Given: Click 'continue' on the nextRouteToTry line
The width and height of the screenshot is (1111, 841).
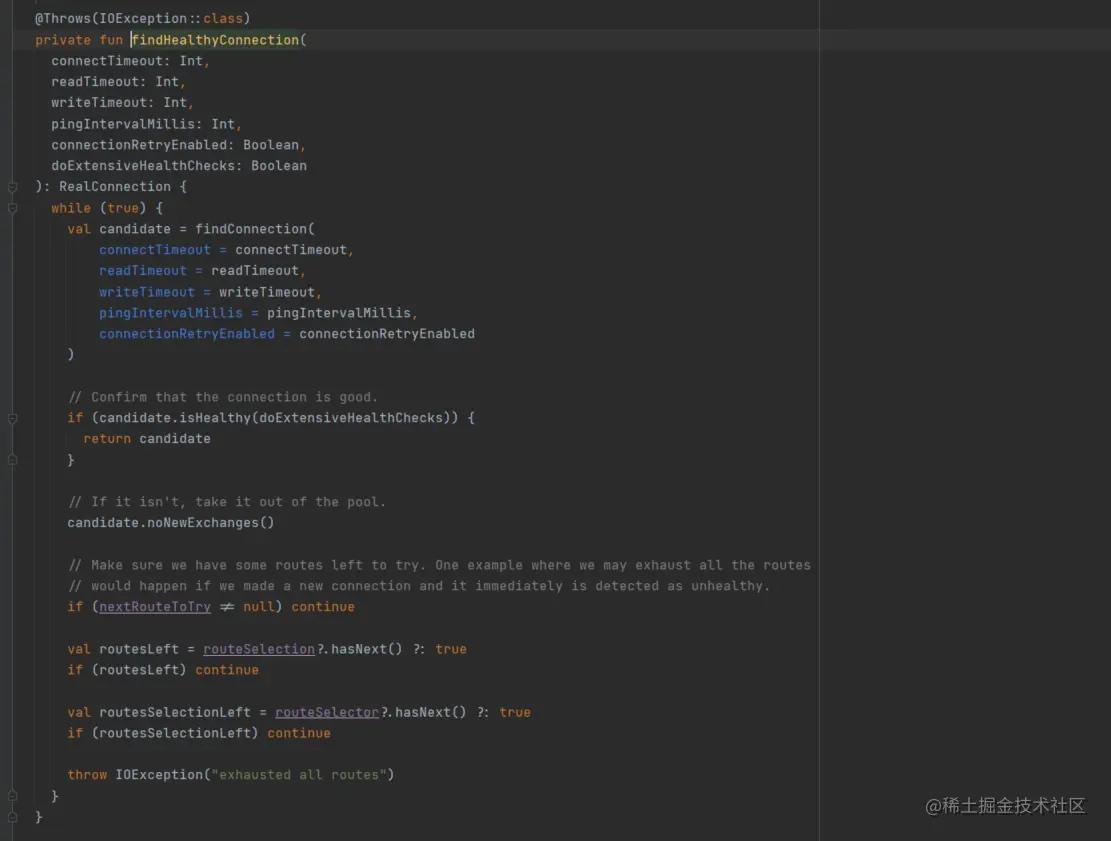Looking at the screenshot, I should coord(323,607).
